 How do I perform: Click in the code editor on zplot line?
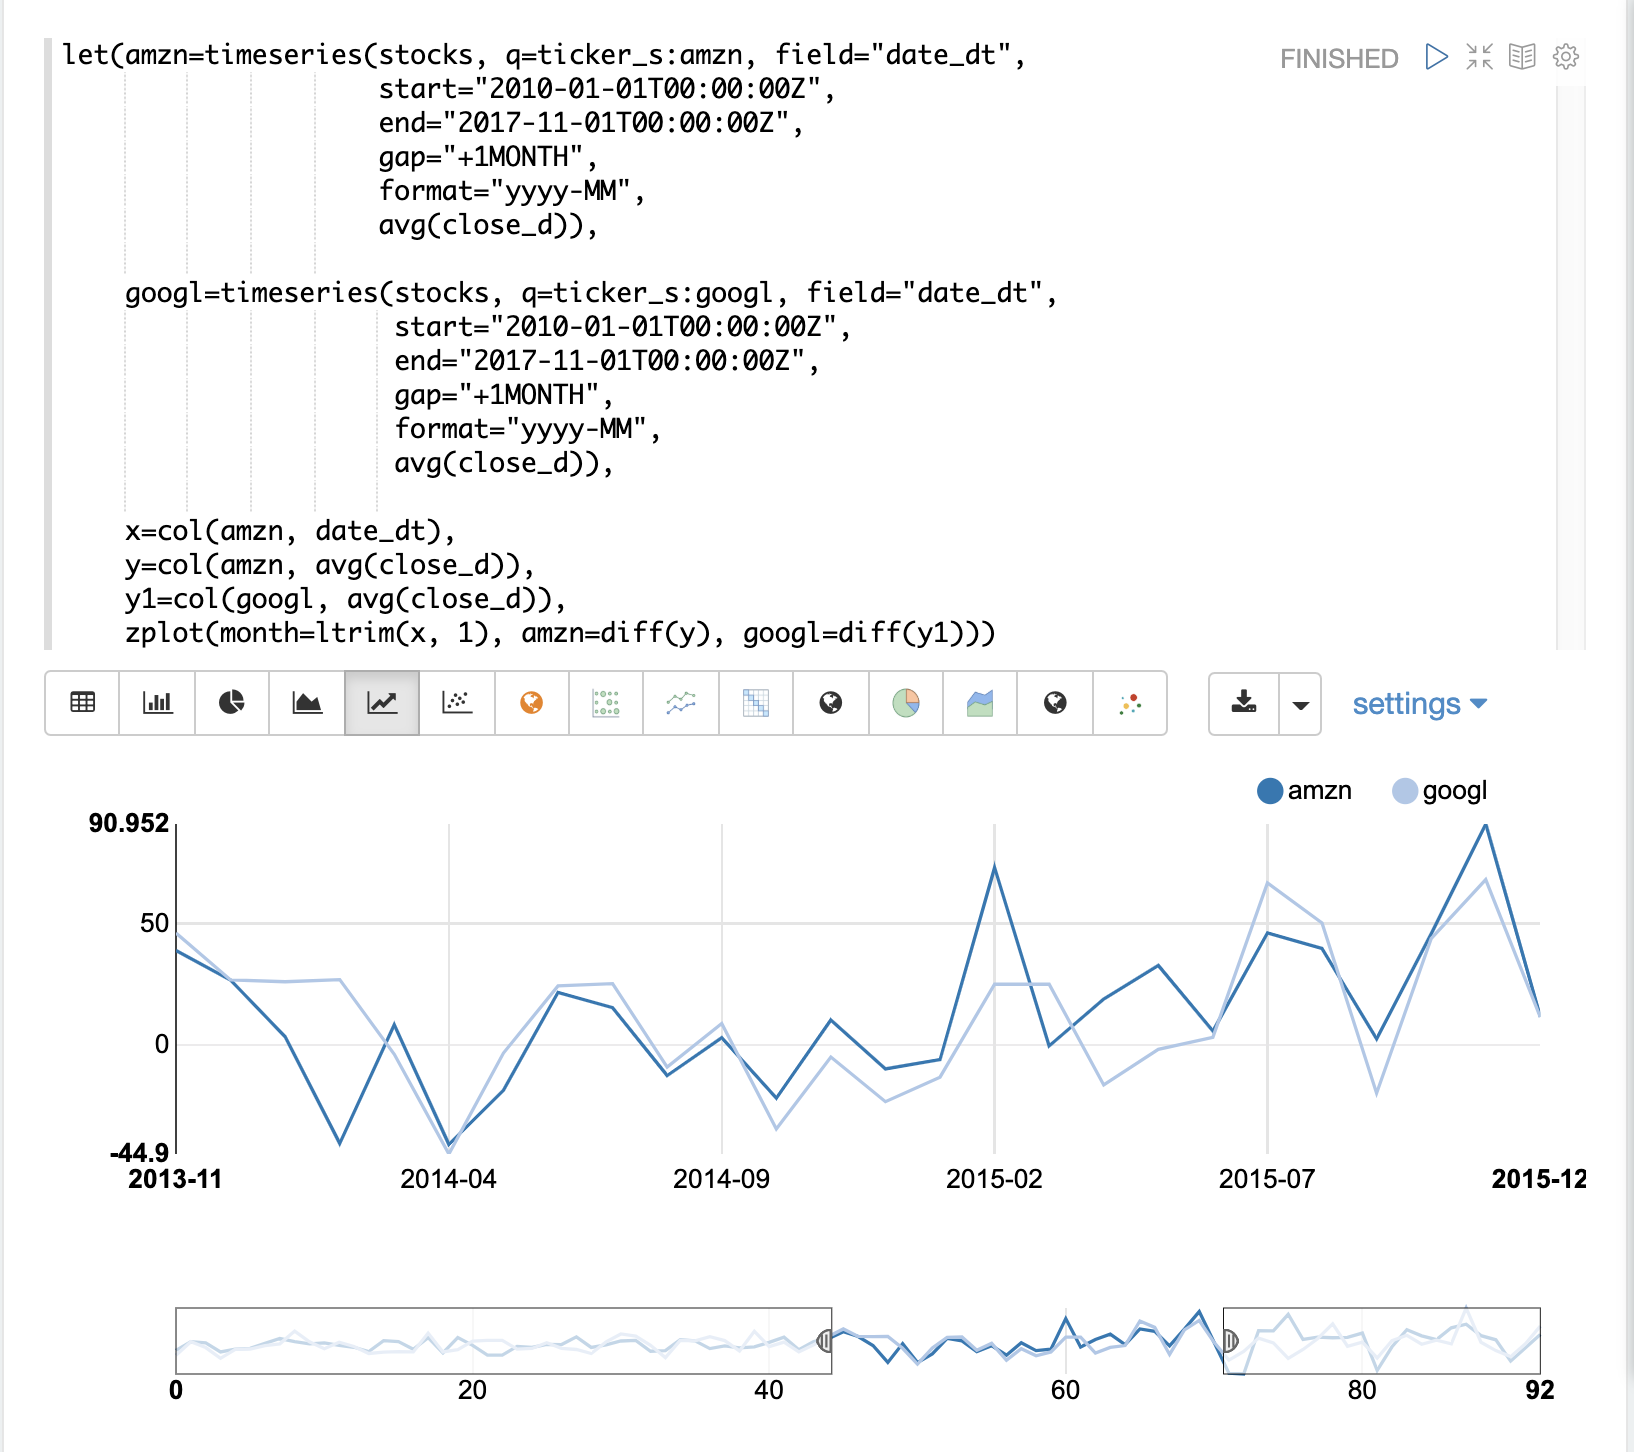click(560, 633)
